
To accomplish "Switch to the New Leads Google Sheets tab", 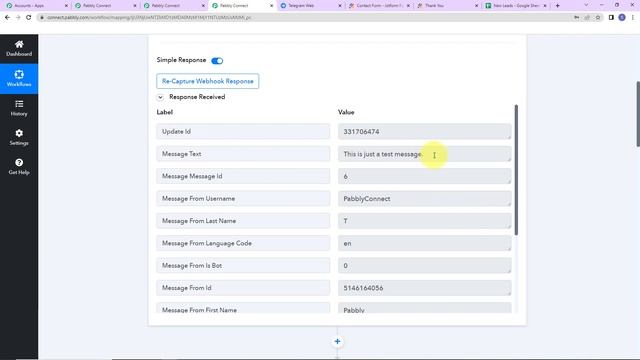I will click(516, 6).
